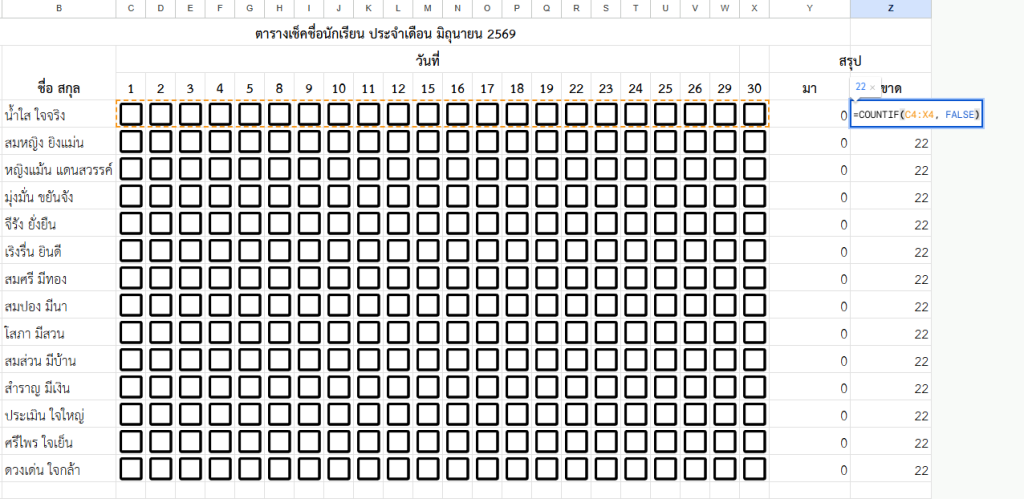Screen dimensions: 1024x499
Task: Tick day 30 checkbox for ดวงเด่น ใจกล้า
Action: point(754,470)
